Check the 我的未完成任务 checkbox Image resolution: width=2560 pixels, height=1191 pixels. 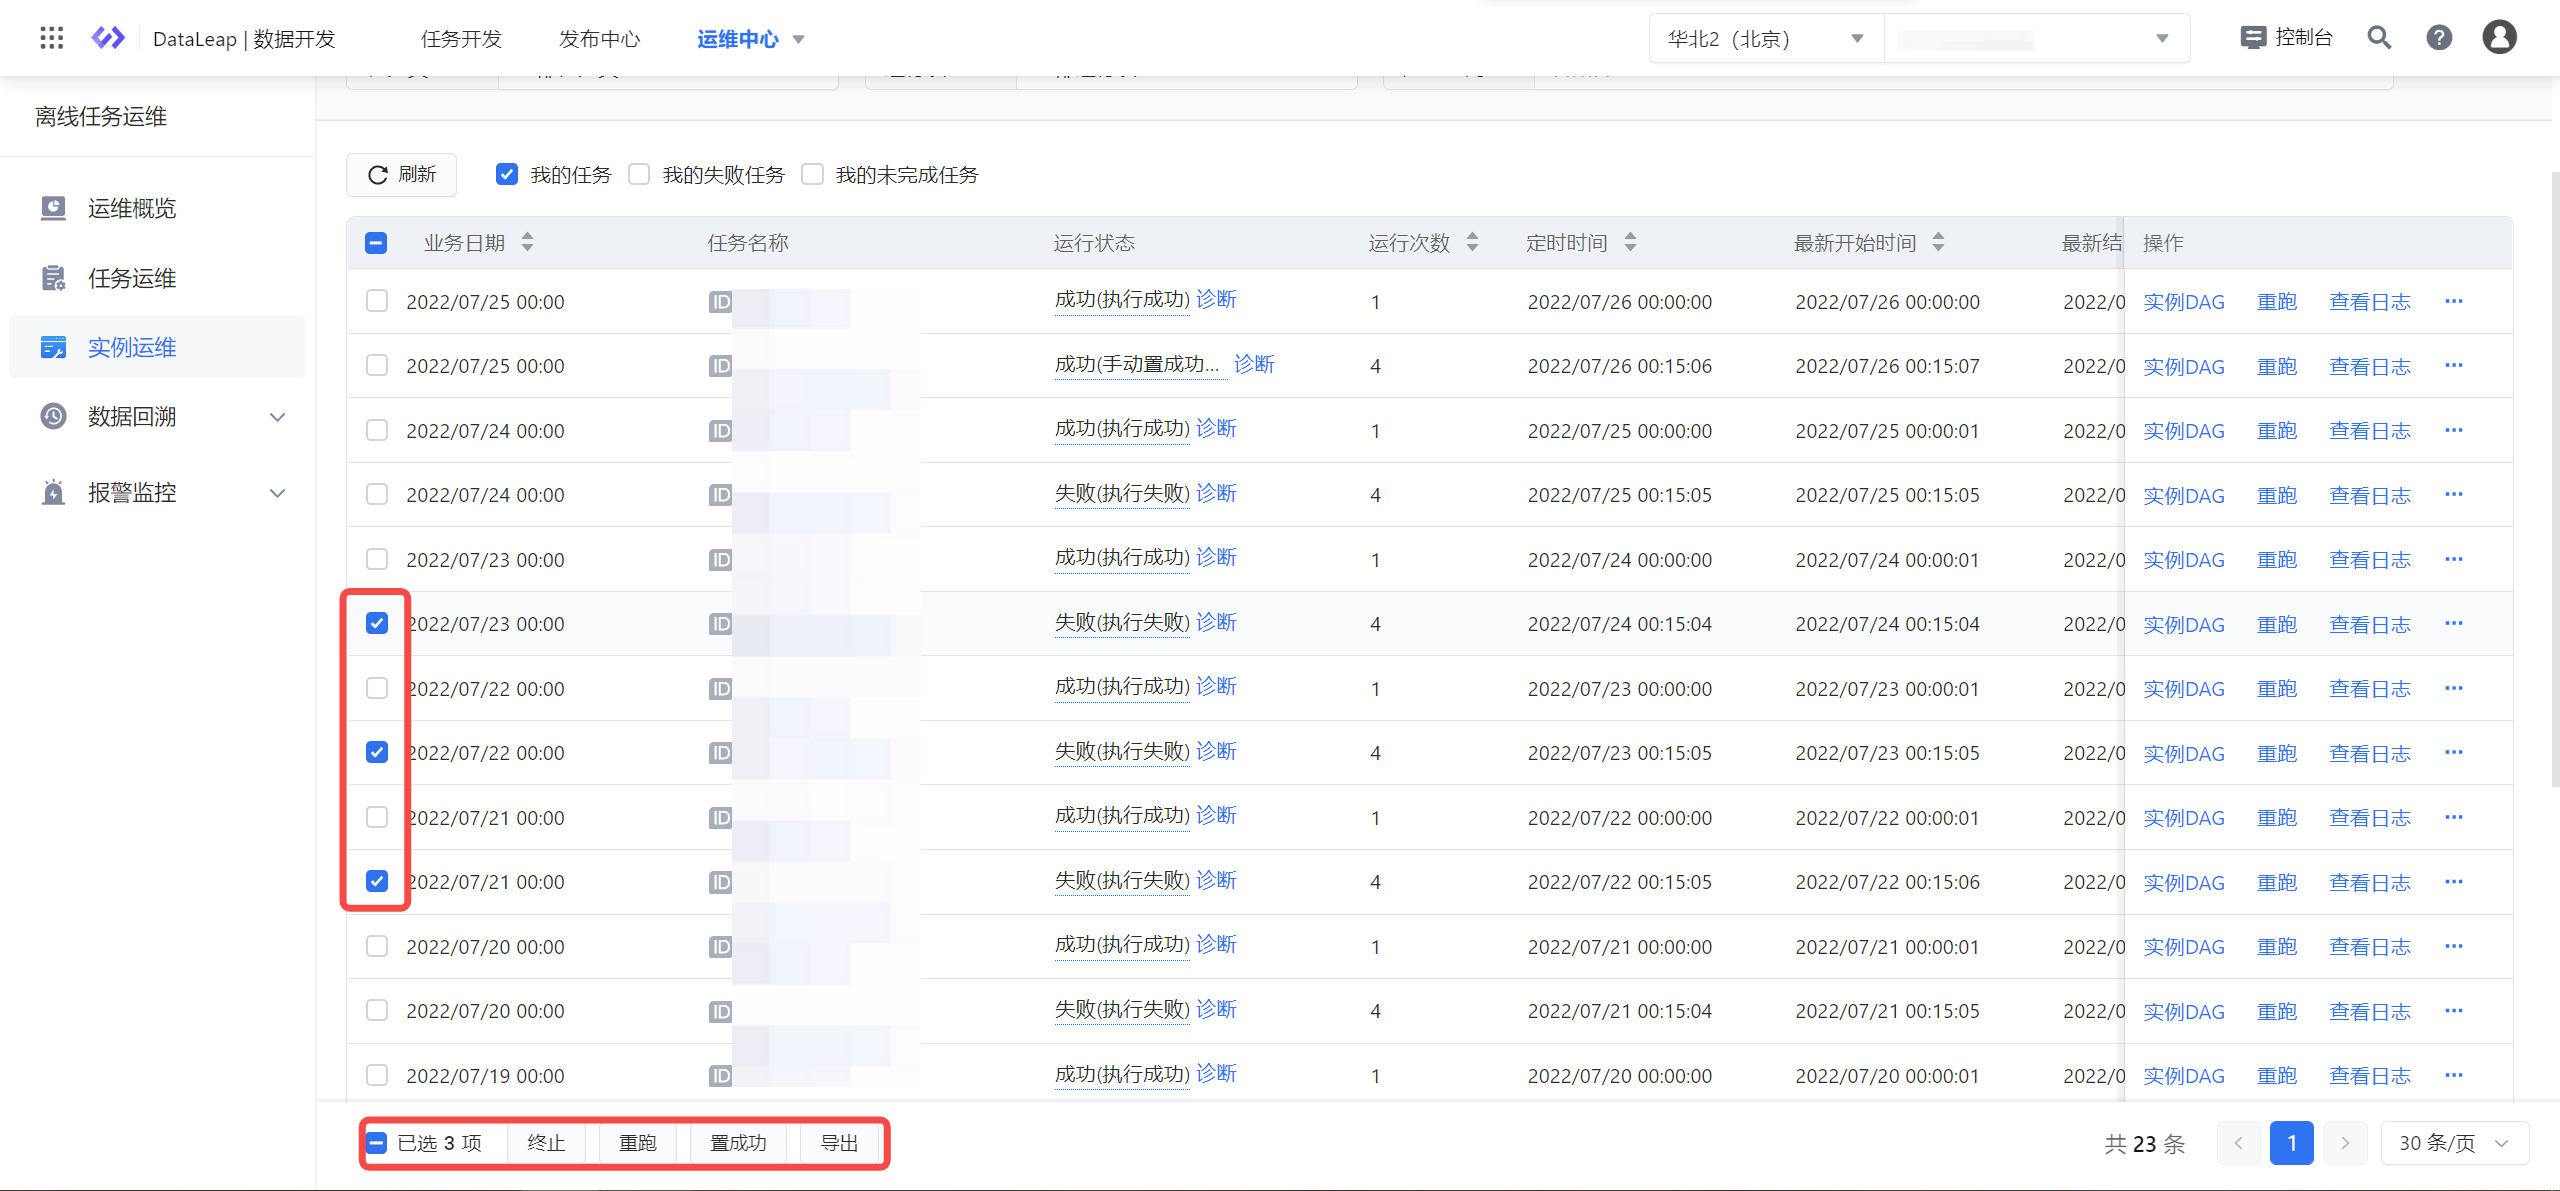813,175
